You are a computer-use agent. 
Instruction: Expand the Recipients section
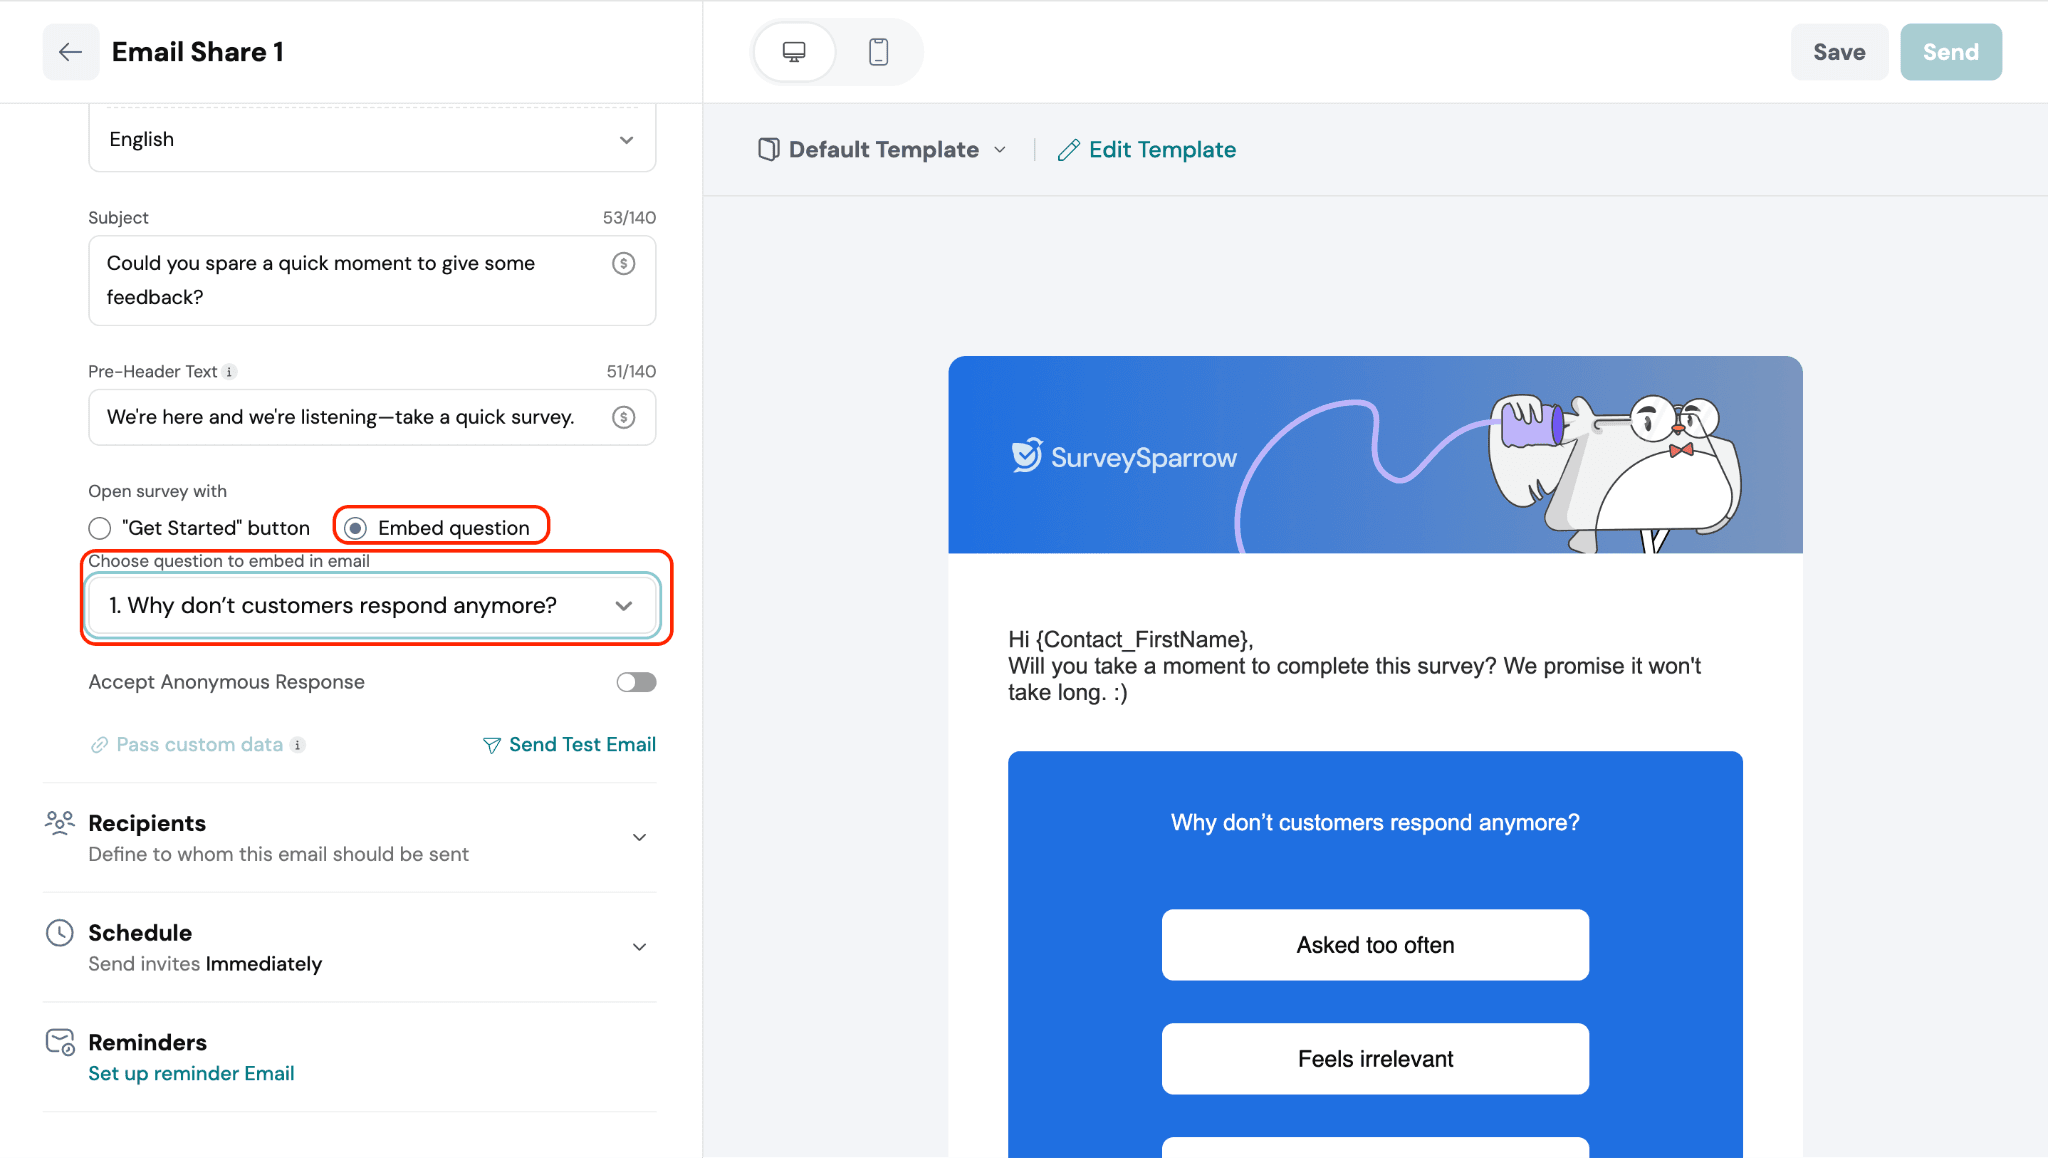pyautogui.click(x=639, y=837)
